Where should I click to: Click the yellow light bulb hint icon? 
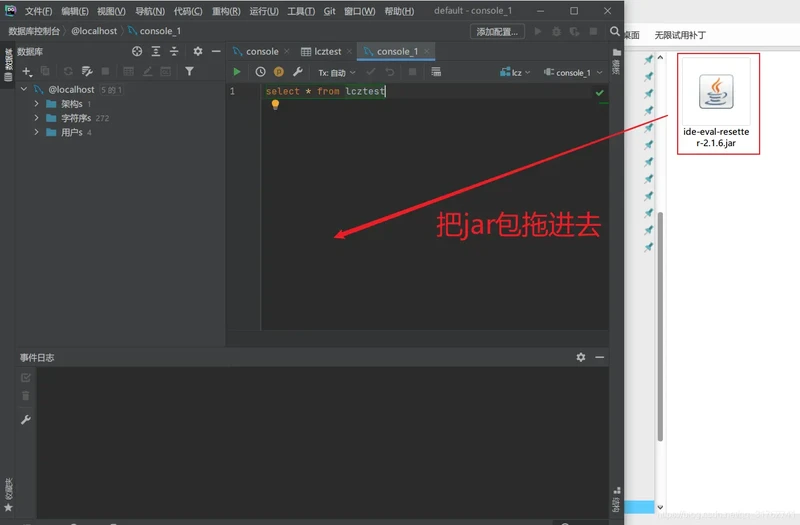[276, 105]
